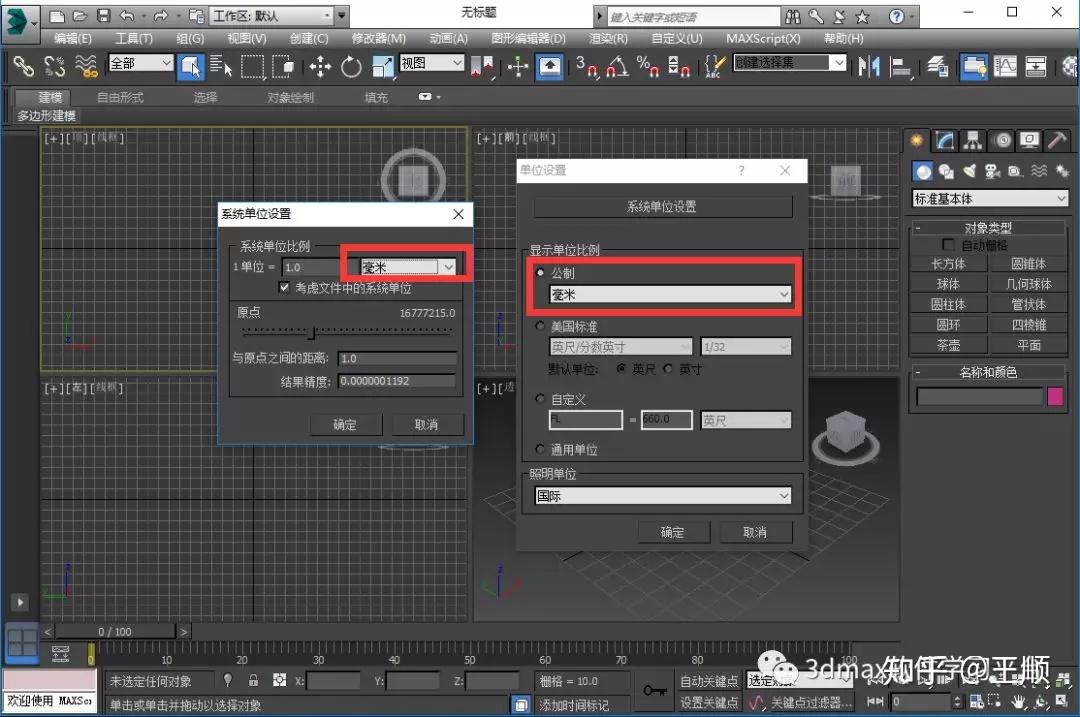Image resolution: width=1080 pixels, height=717 pixels.
Task: Open the Utilities hammer panel tab
Action: click(1057, 141)
